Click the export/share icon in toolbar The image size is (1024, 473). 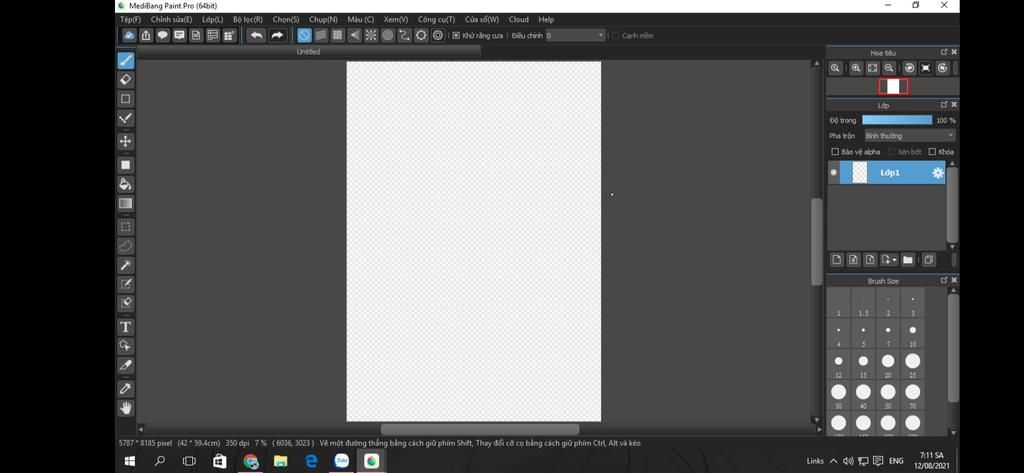tap(146, 35)
